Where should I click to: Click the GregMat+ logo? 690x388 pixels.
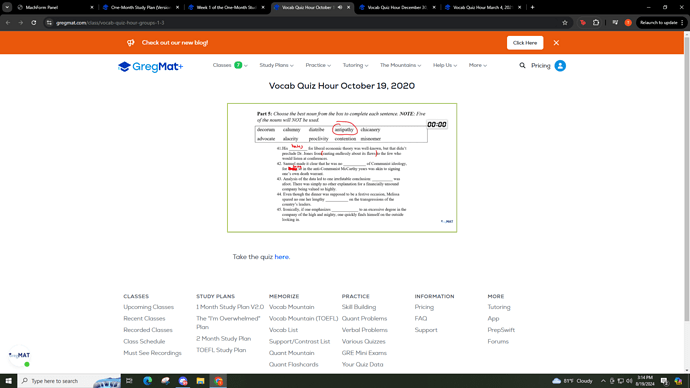pyautogui.click(x=150, y=66)
